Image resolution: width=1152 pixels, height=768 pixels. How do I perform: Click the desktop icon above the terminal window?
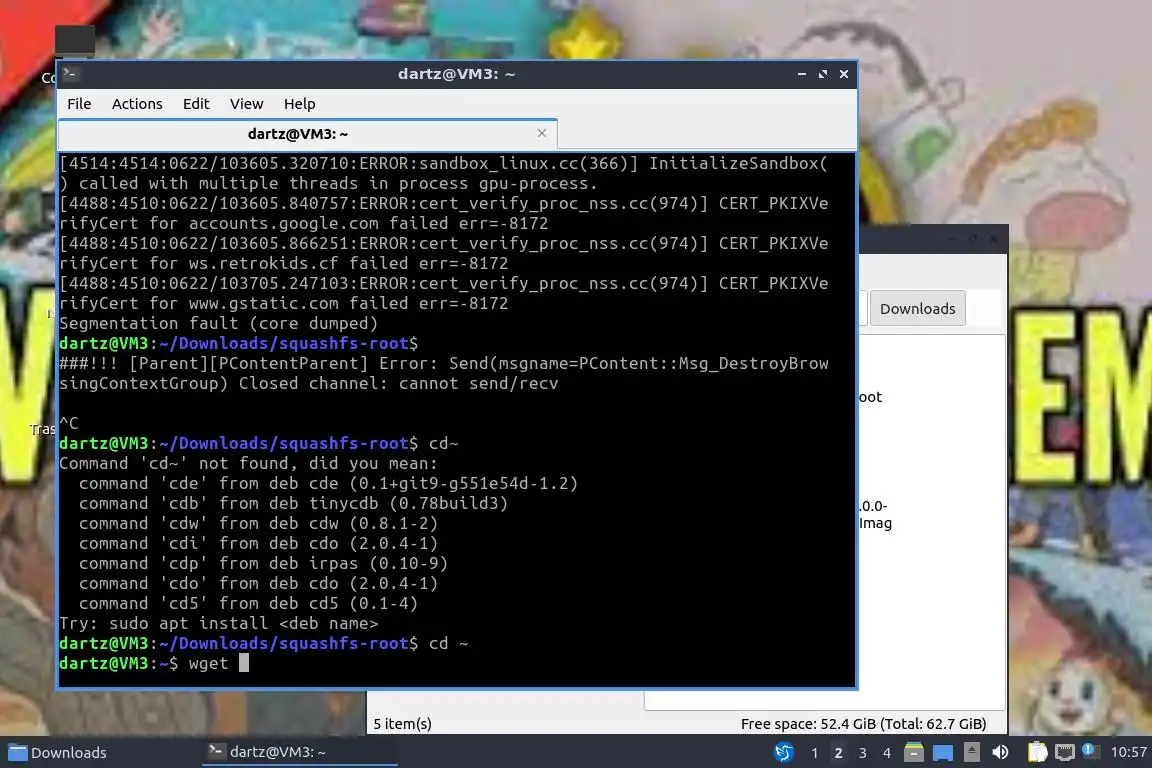point(74,39)
